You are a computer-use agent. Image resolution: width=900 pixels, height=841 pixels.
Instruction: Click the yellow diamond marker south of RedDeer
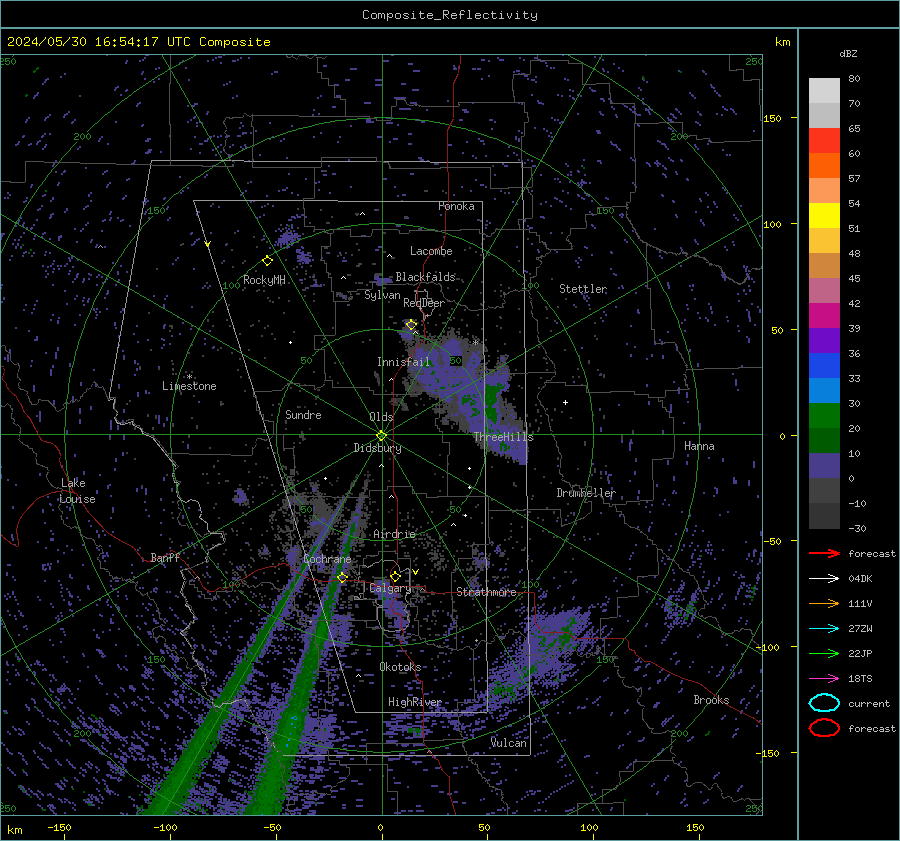[x=411, y=325]
